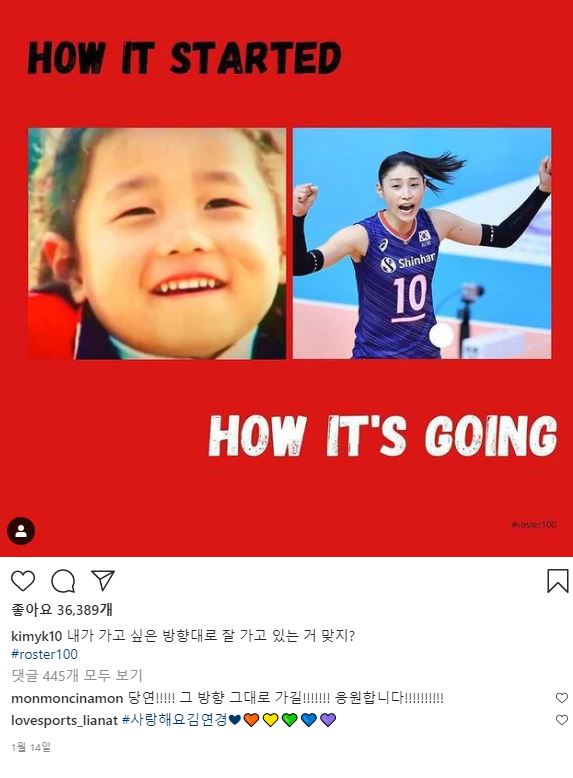This screenshot has height=778, width=573.
Task: Save post with bookmark icon
Action: pyautogui.click(x=558, y=581)
